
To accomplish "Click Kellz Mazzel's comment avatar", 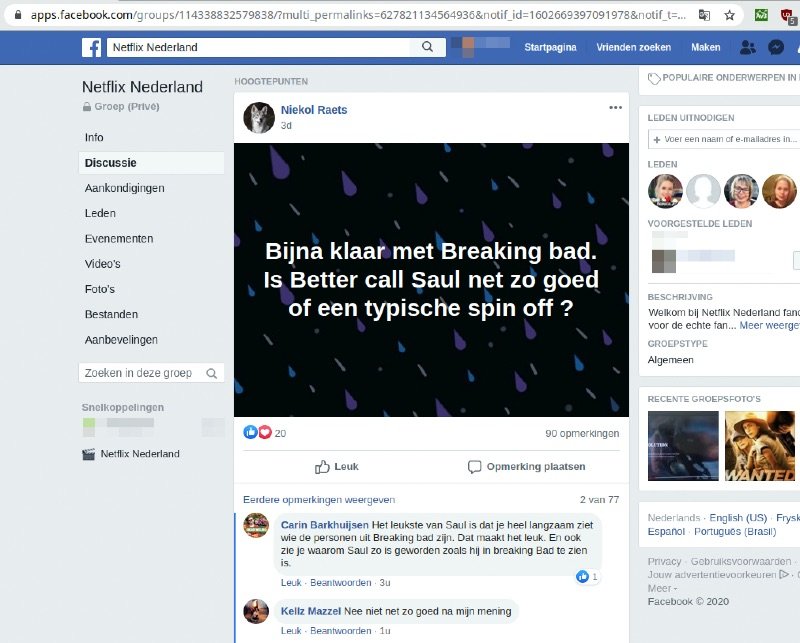I will 256,611.
